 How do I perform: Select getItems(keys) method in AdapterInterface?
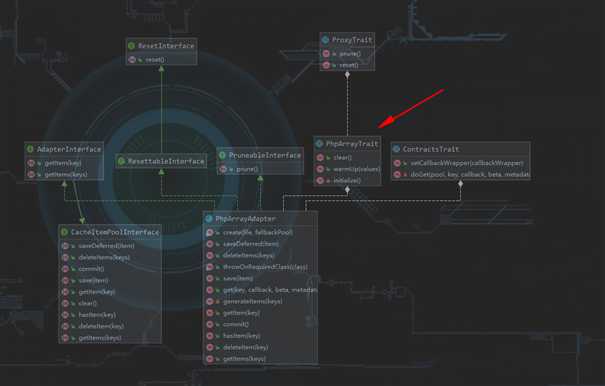click(x=66, y=174)
